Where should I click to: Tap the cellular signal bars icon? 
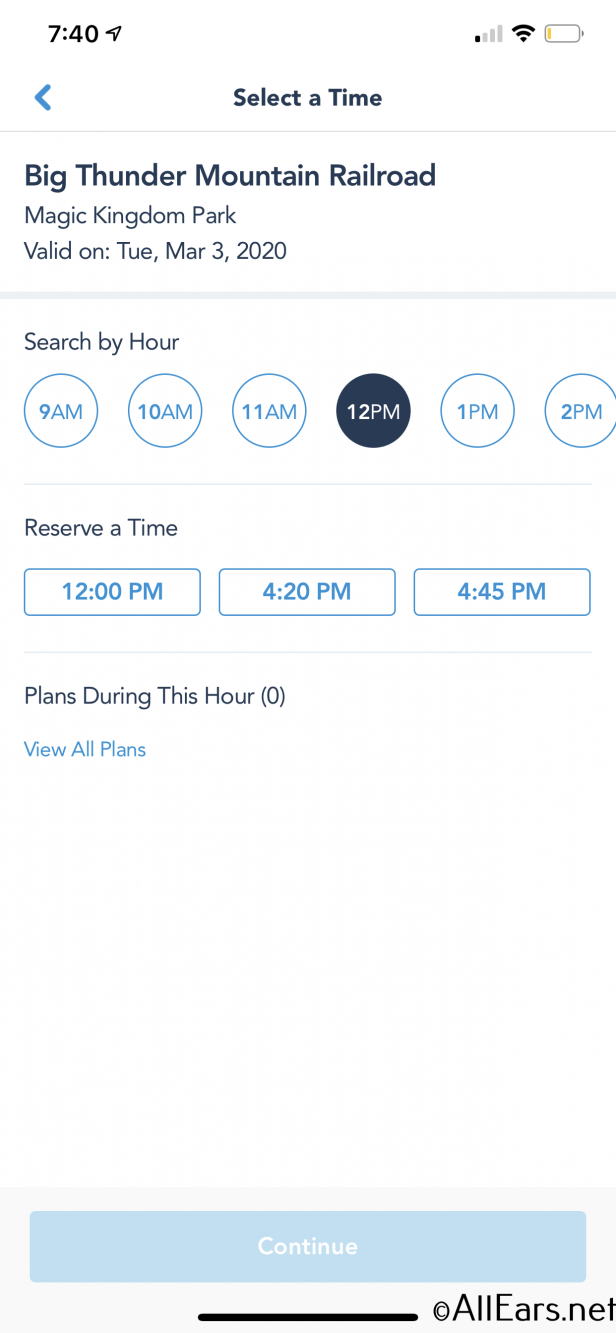coord(489,35)
